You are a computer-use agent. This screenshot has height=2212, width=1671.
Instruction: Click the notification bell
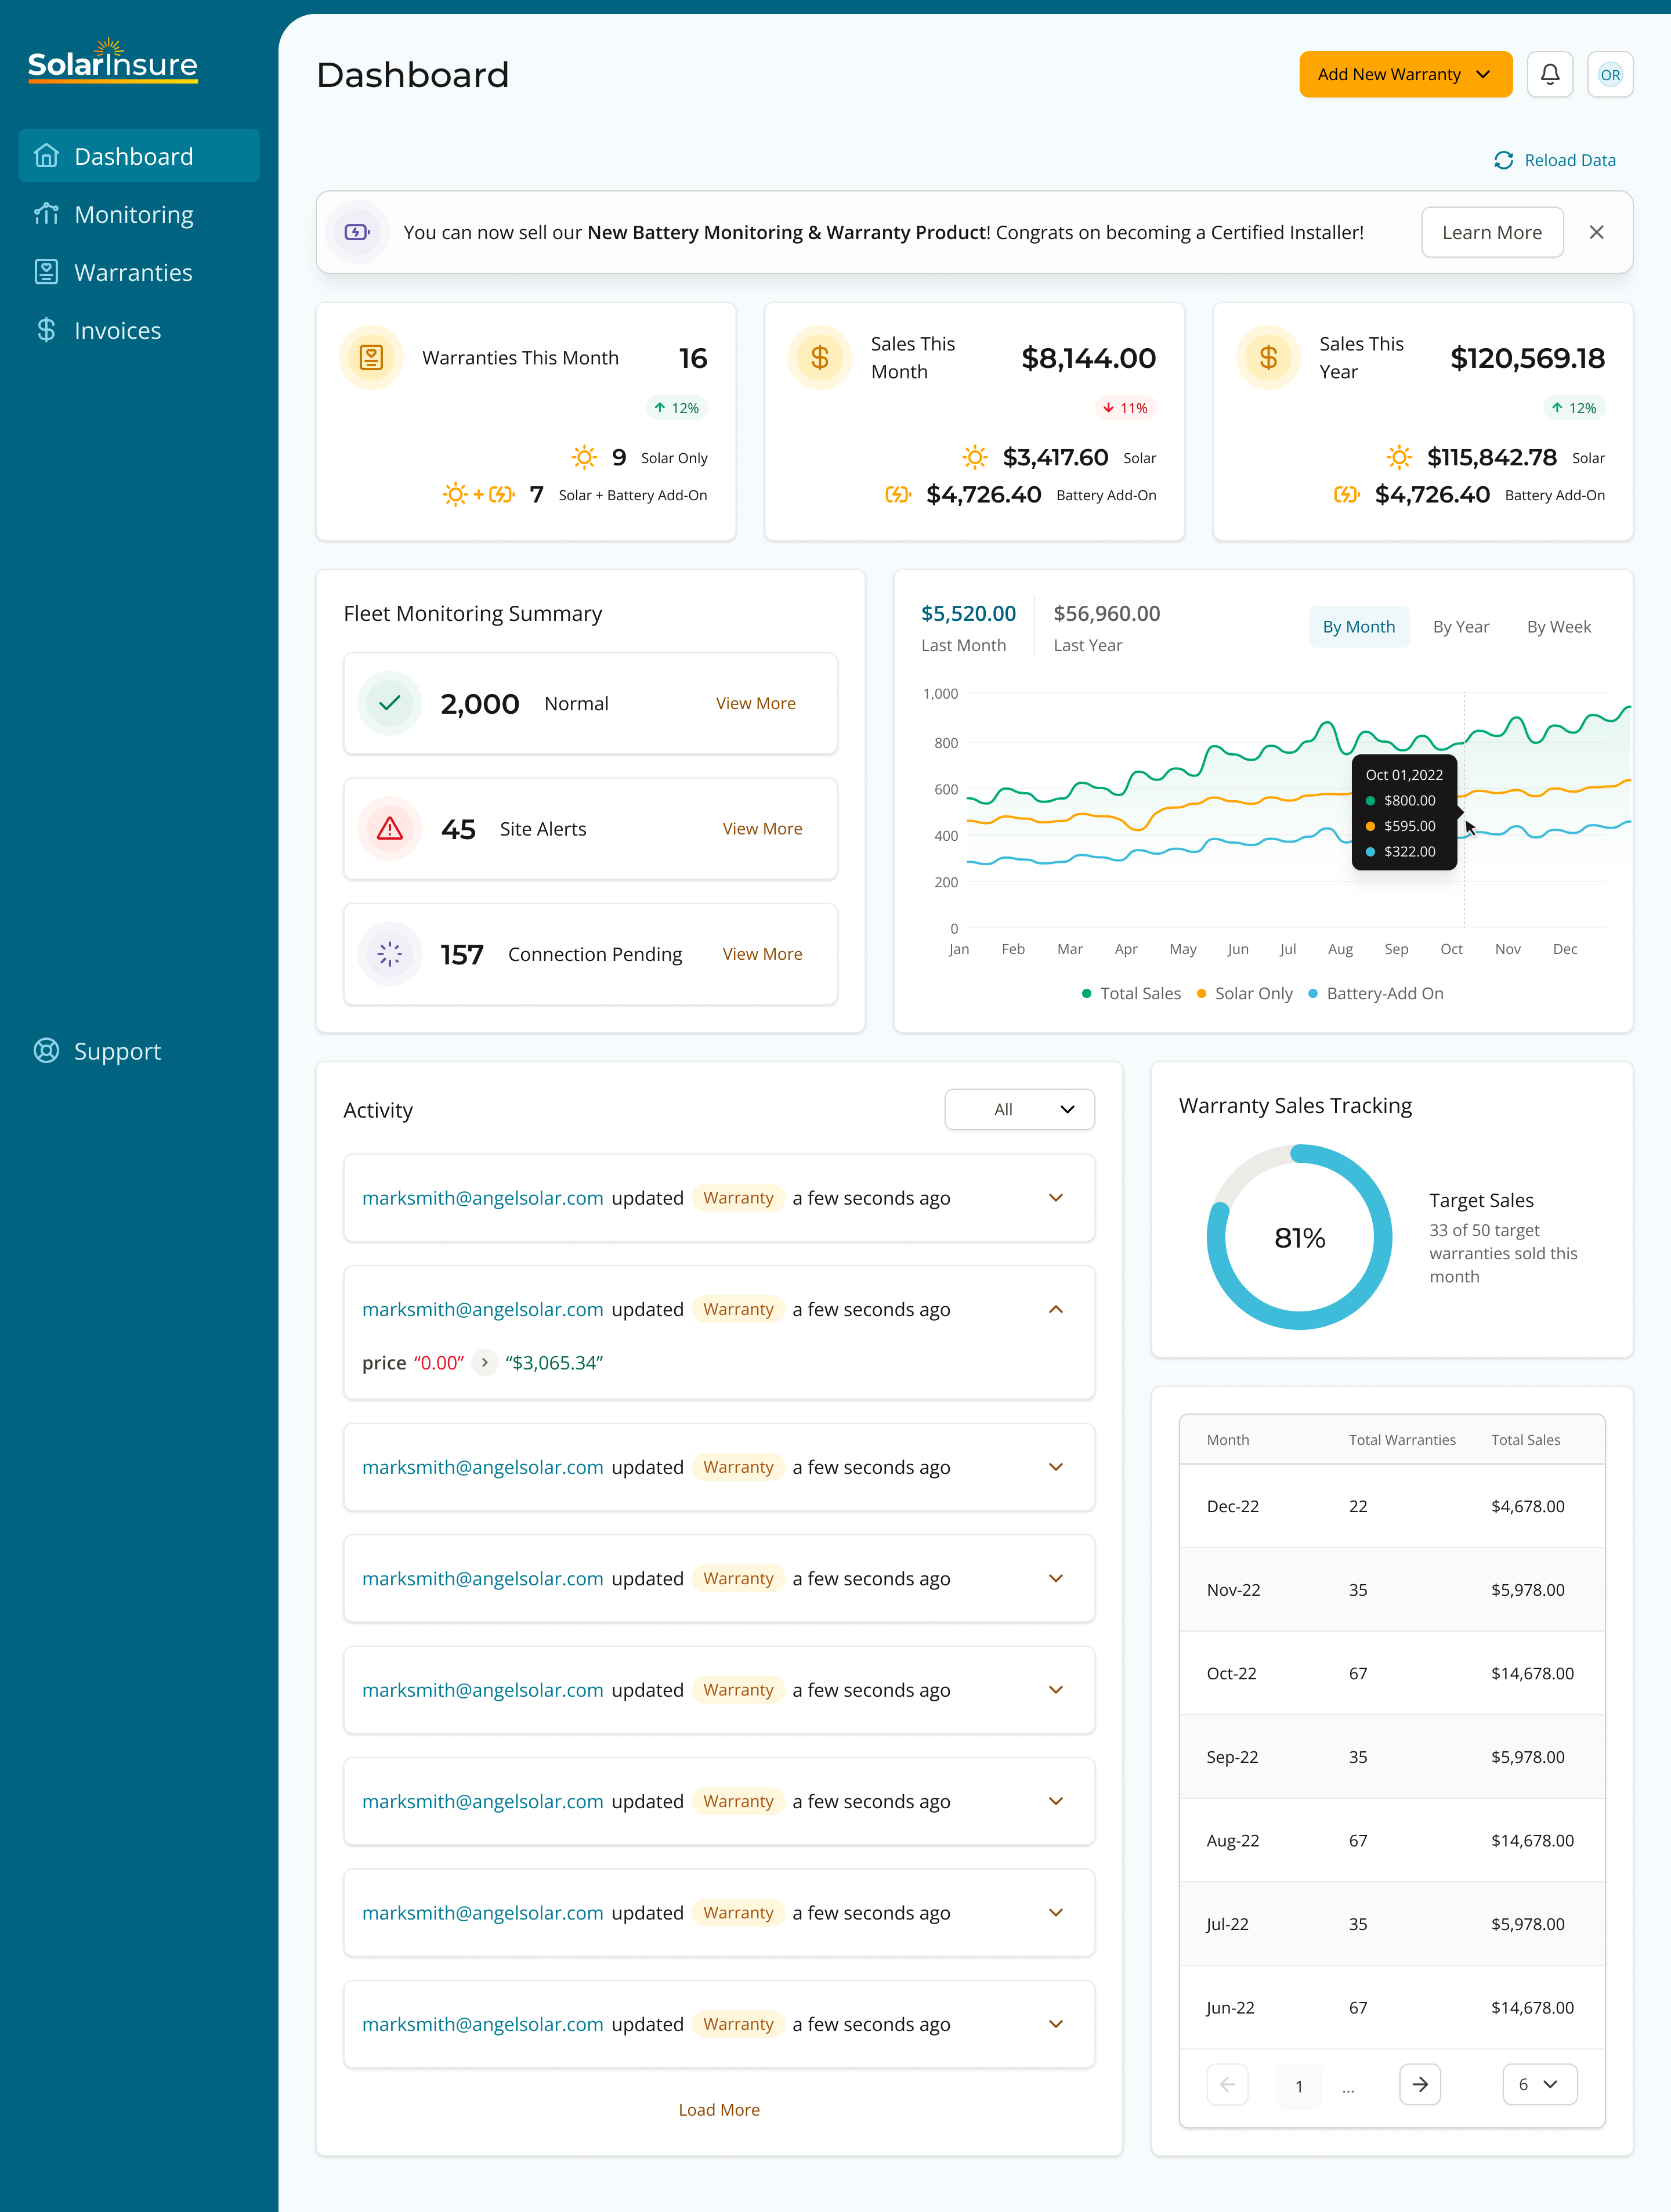tap(1550, 73)
